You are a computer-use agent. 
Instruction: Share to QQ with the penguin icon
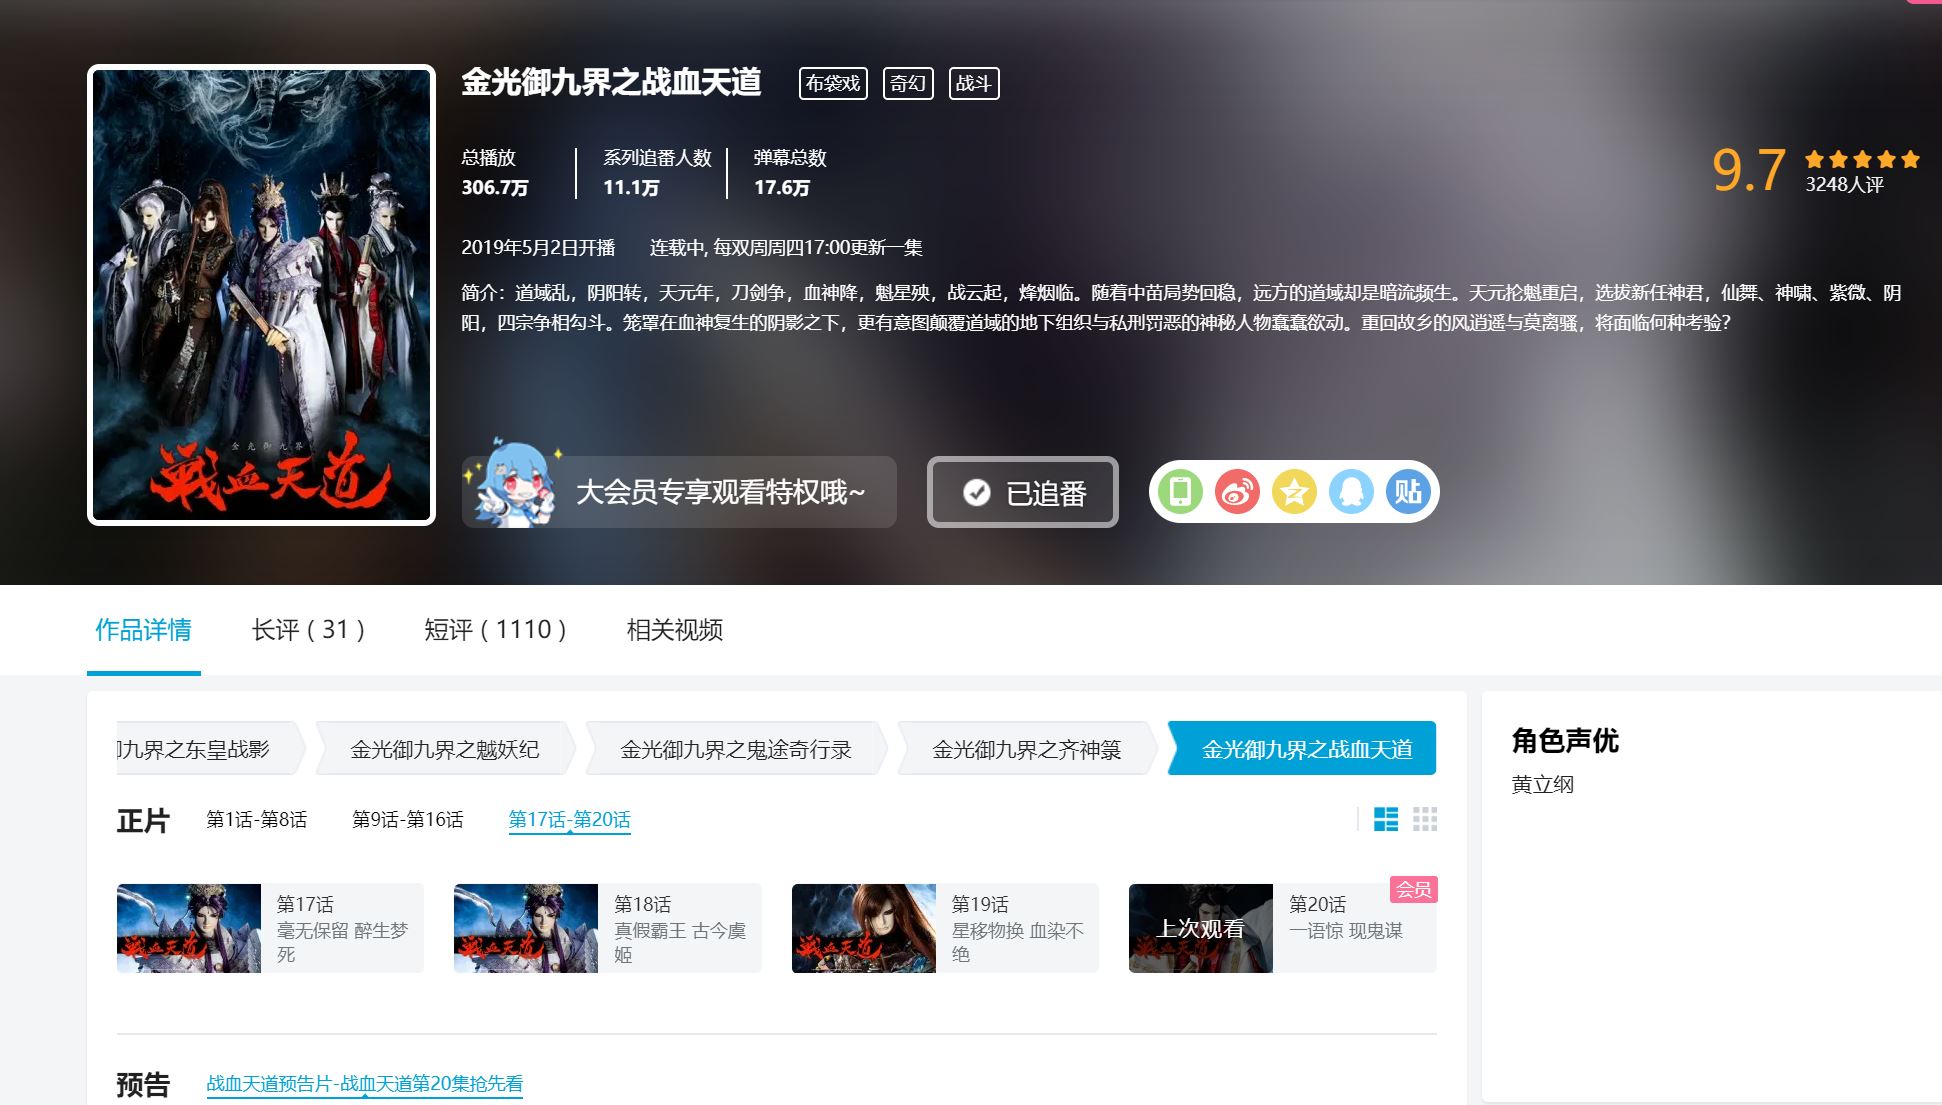[x=1351, y=492]
